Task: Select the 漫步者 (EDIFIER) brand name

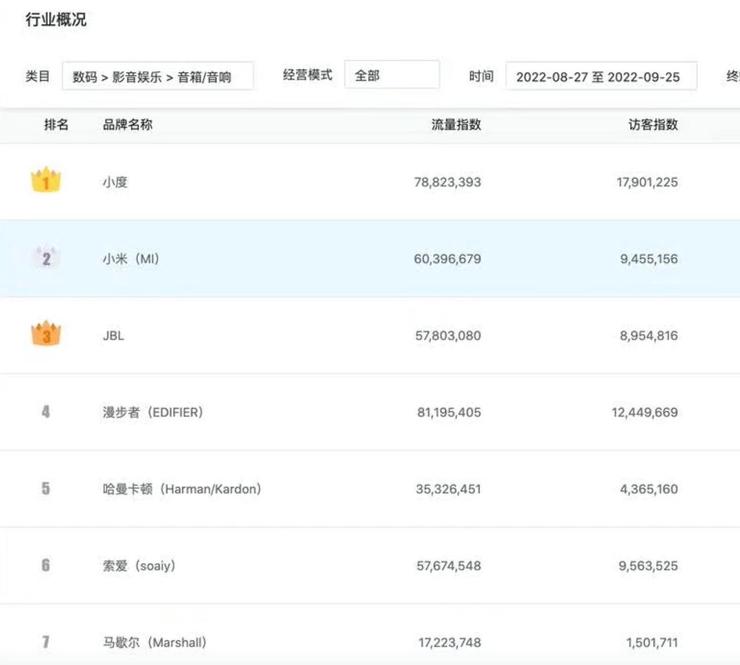Action: point(153,412)
